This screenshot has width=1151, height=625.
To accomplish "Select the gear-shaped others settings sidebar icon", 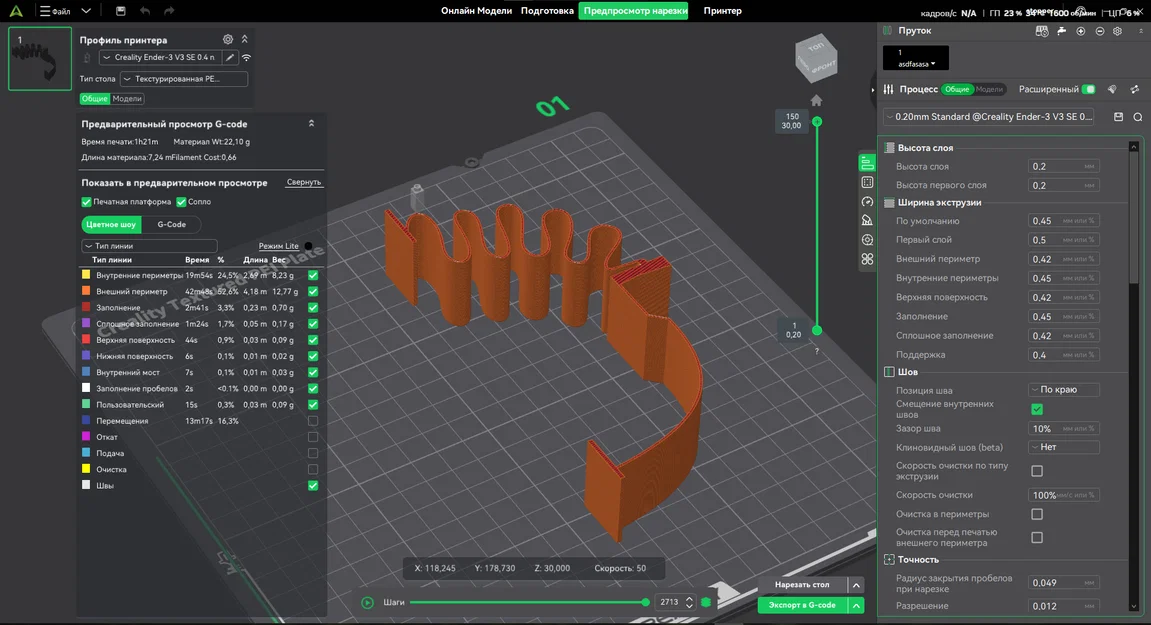I will pos(867,239).
